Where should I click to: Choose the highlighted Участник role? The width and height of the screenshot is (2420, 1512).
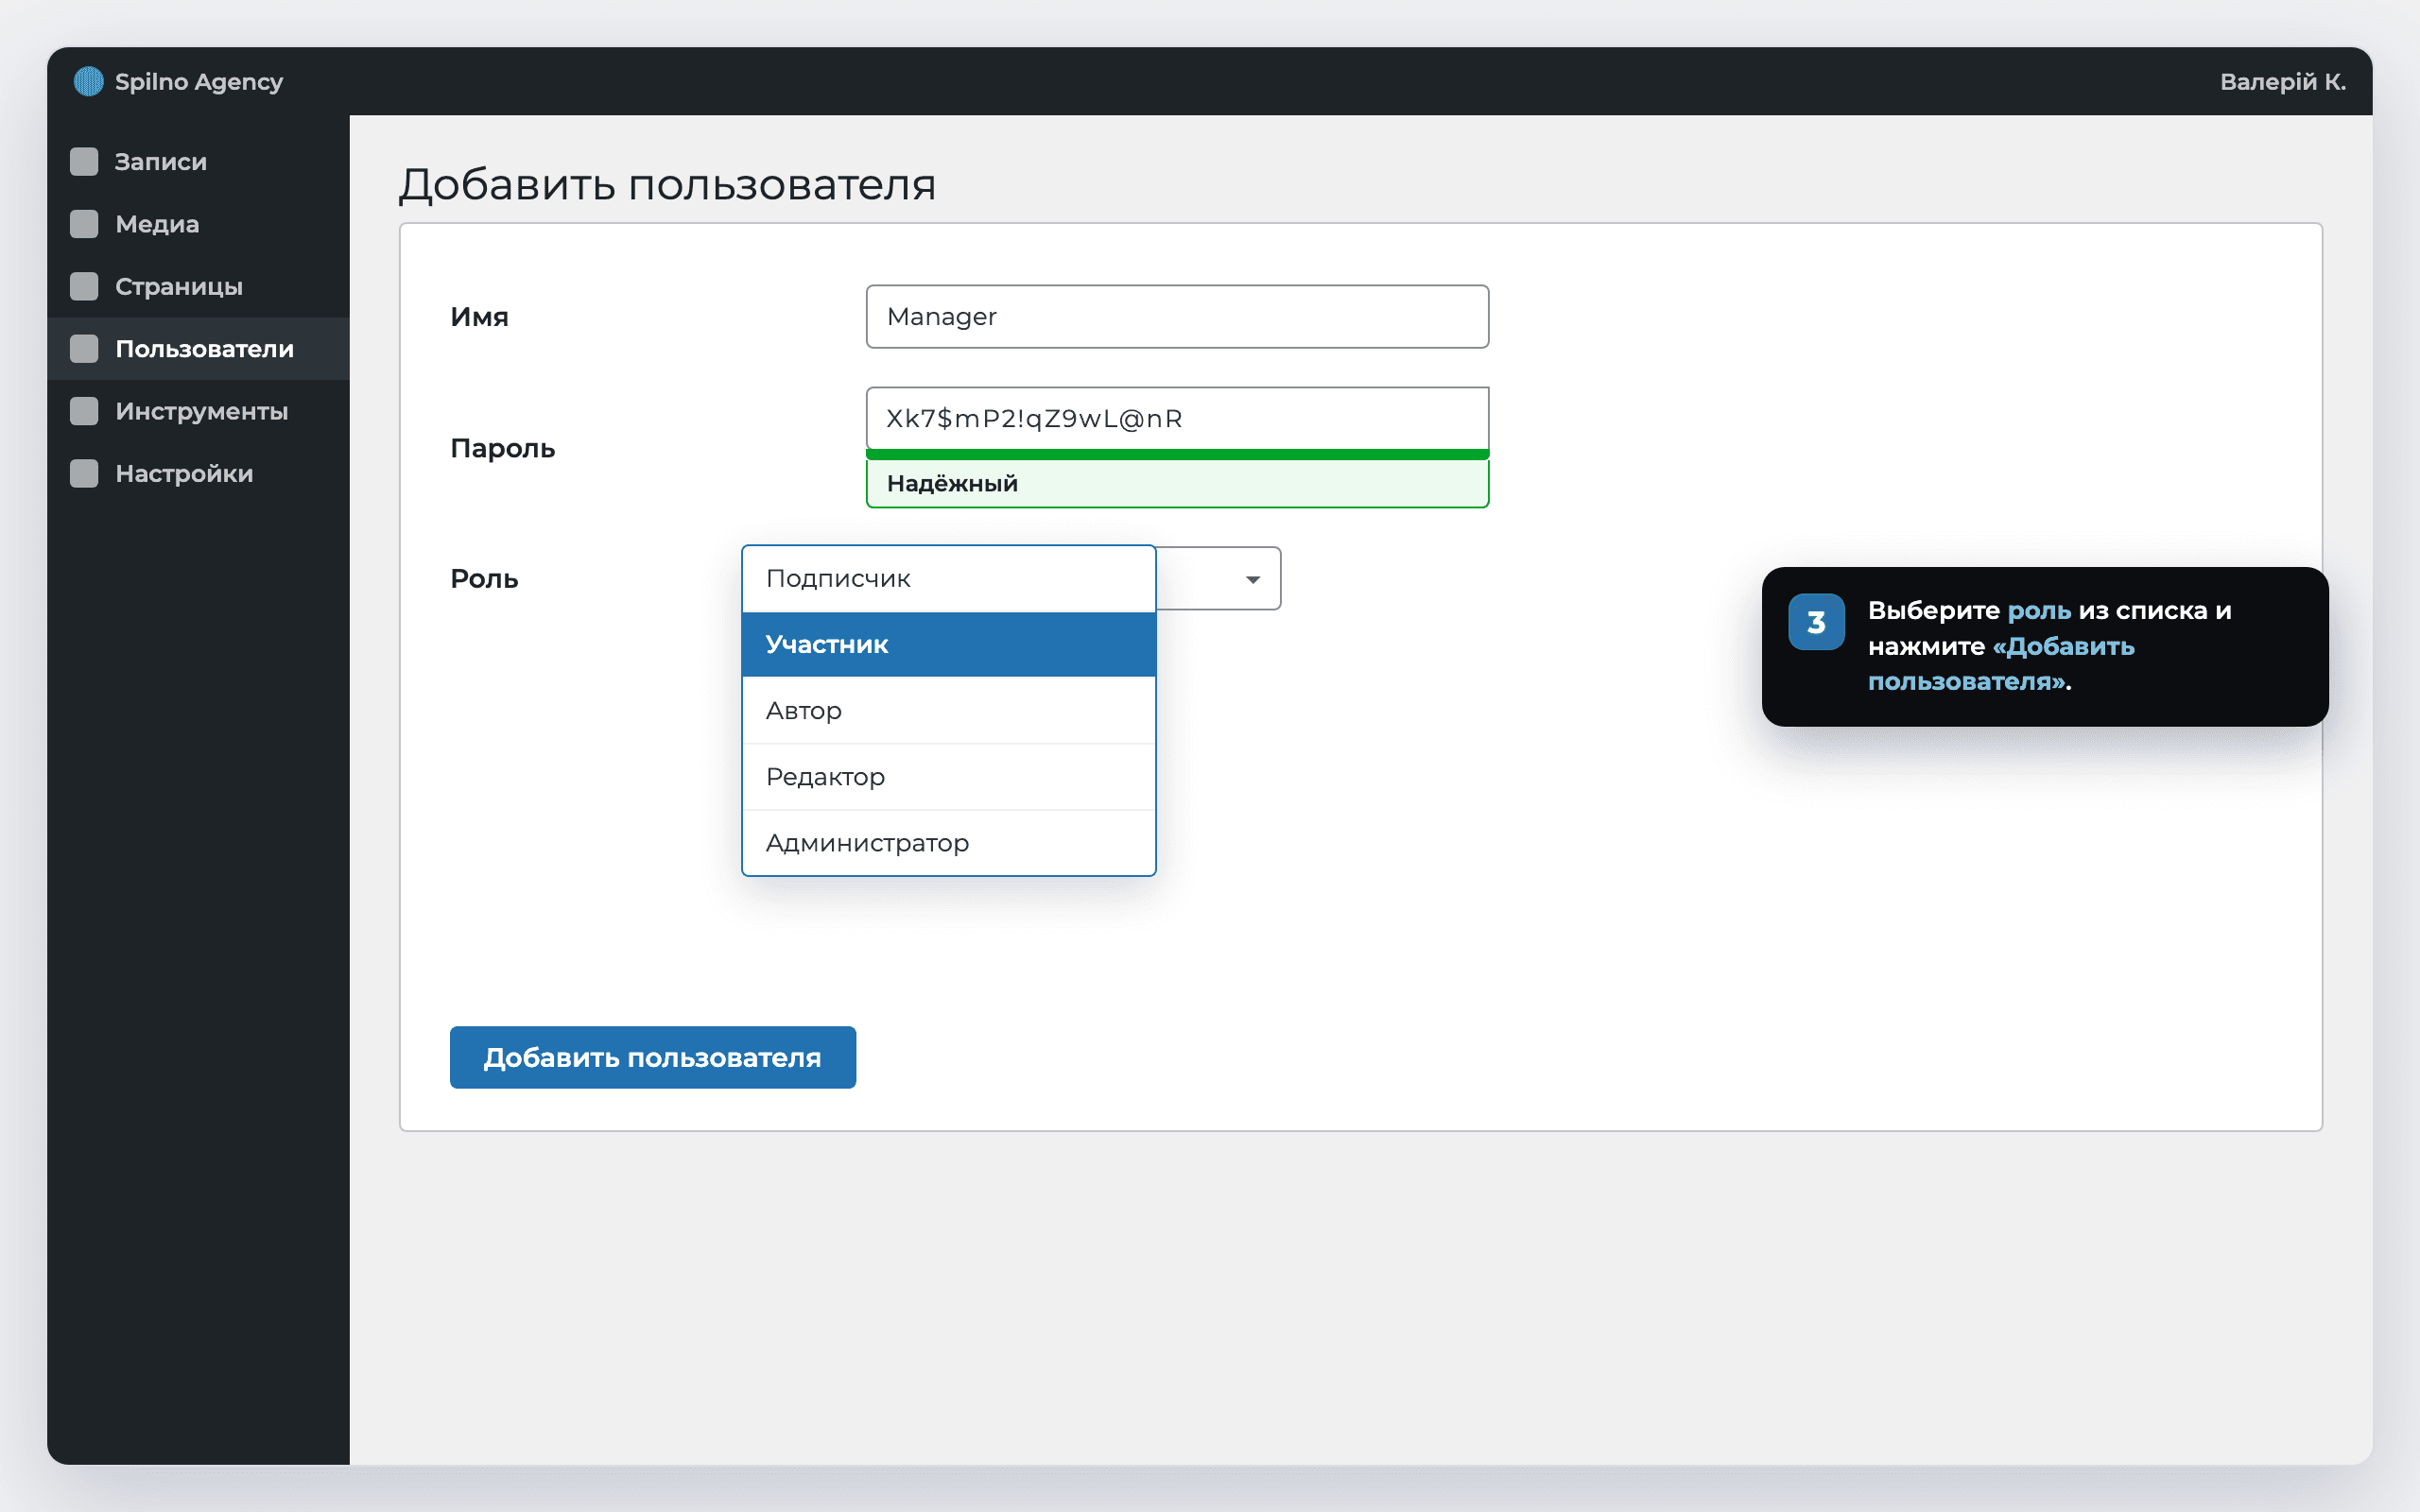click(x=948, y=644)
